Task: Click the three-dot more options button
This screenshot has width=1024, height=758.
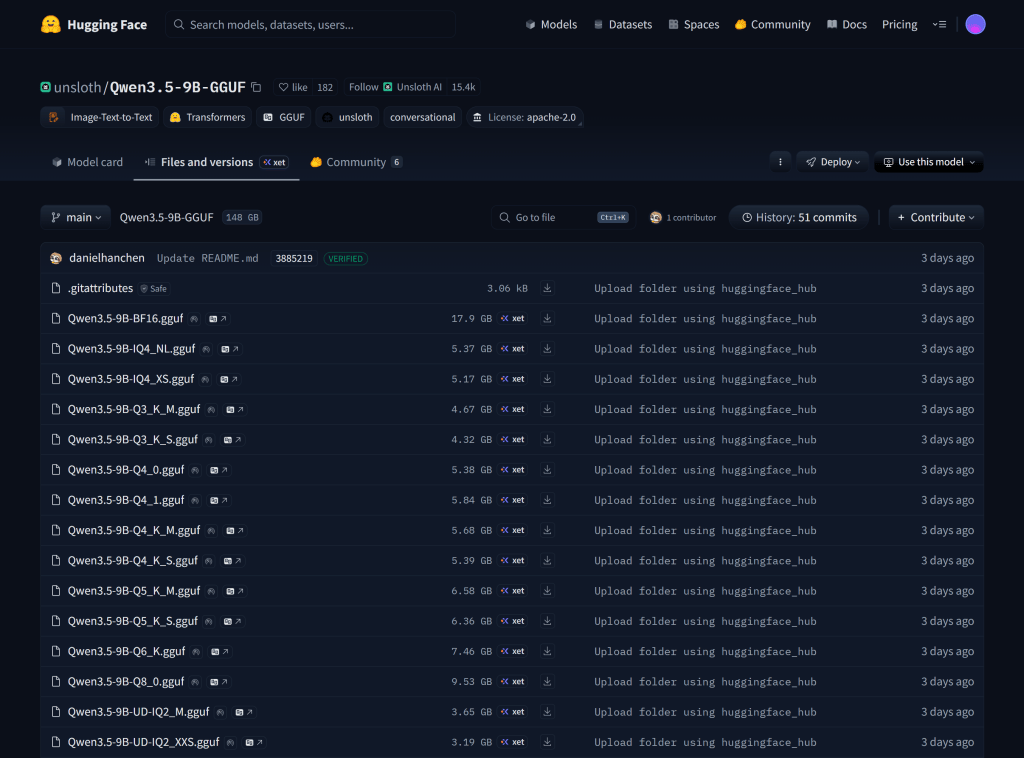Action: 780,162
